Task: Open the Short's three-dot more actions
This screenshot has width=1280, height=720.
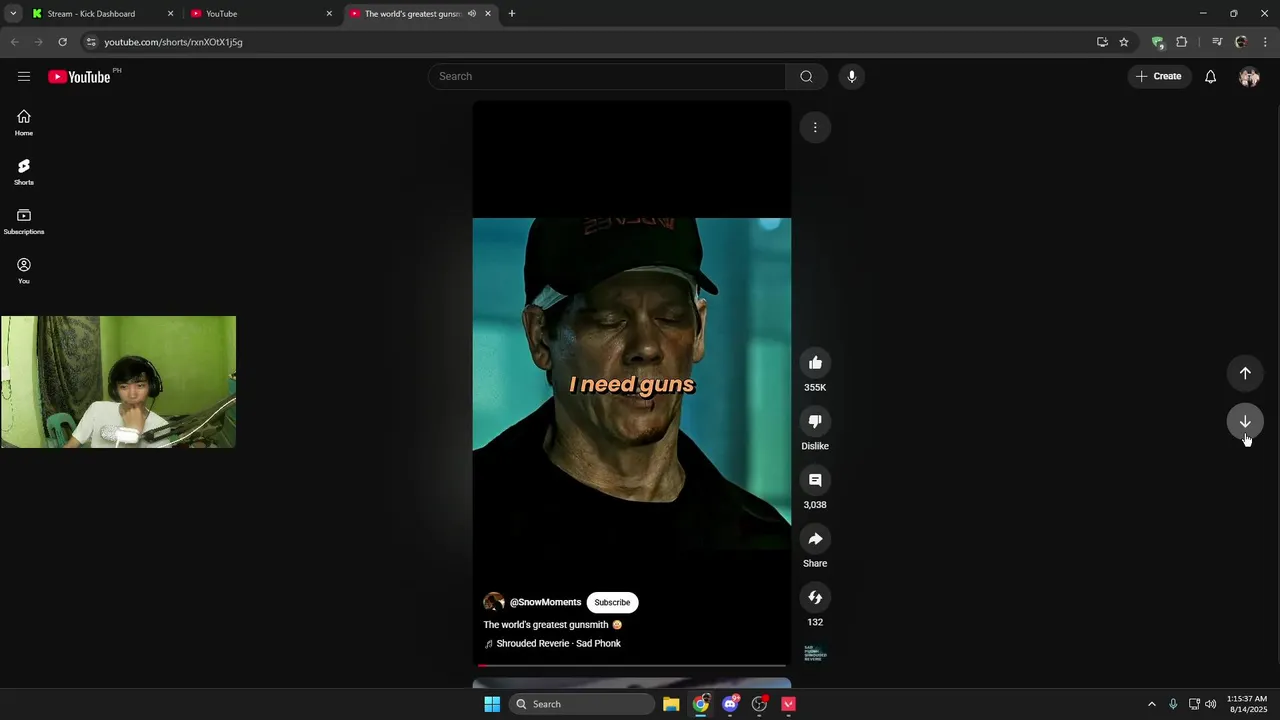Action: 815,127
